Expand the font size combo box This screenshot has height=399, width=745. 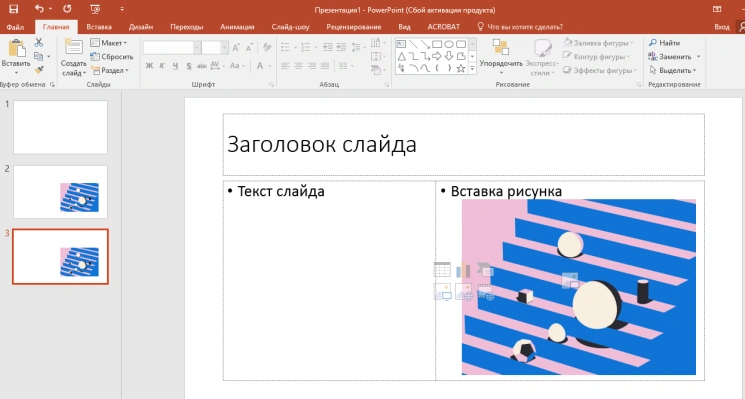point(224,48)
